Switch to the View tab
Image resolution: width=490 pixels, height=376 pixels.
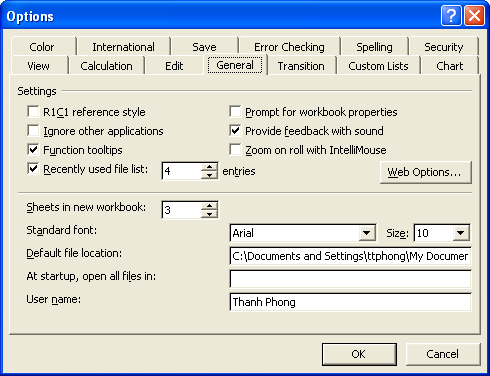point(39,66)
